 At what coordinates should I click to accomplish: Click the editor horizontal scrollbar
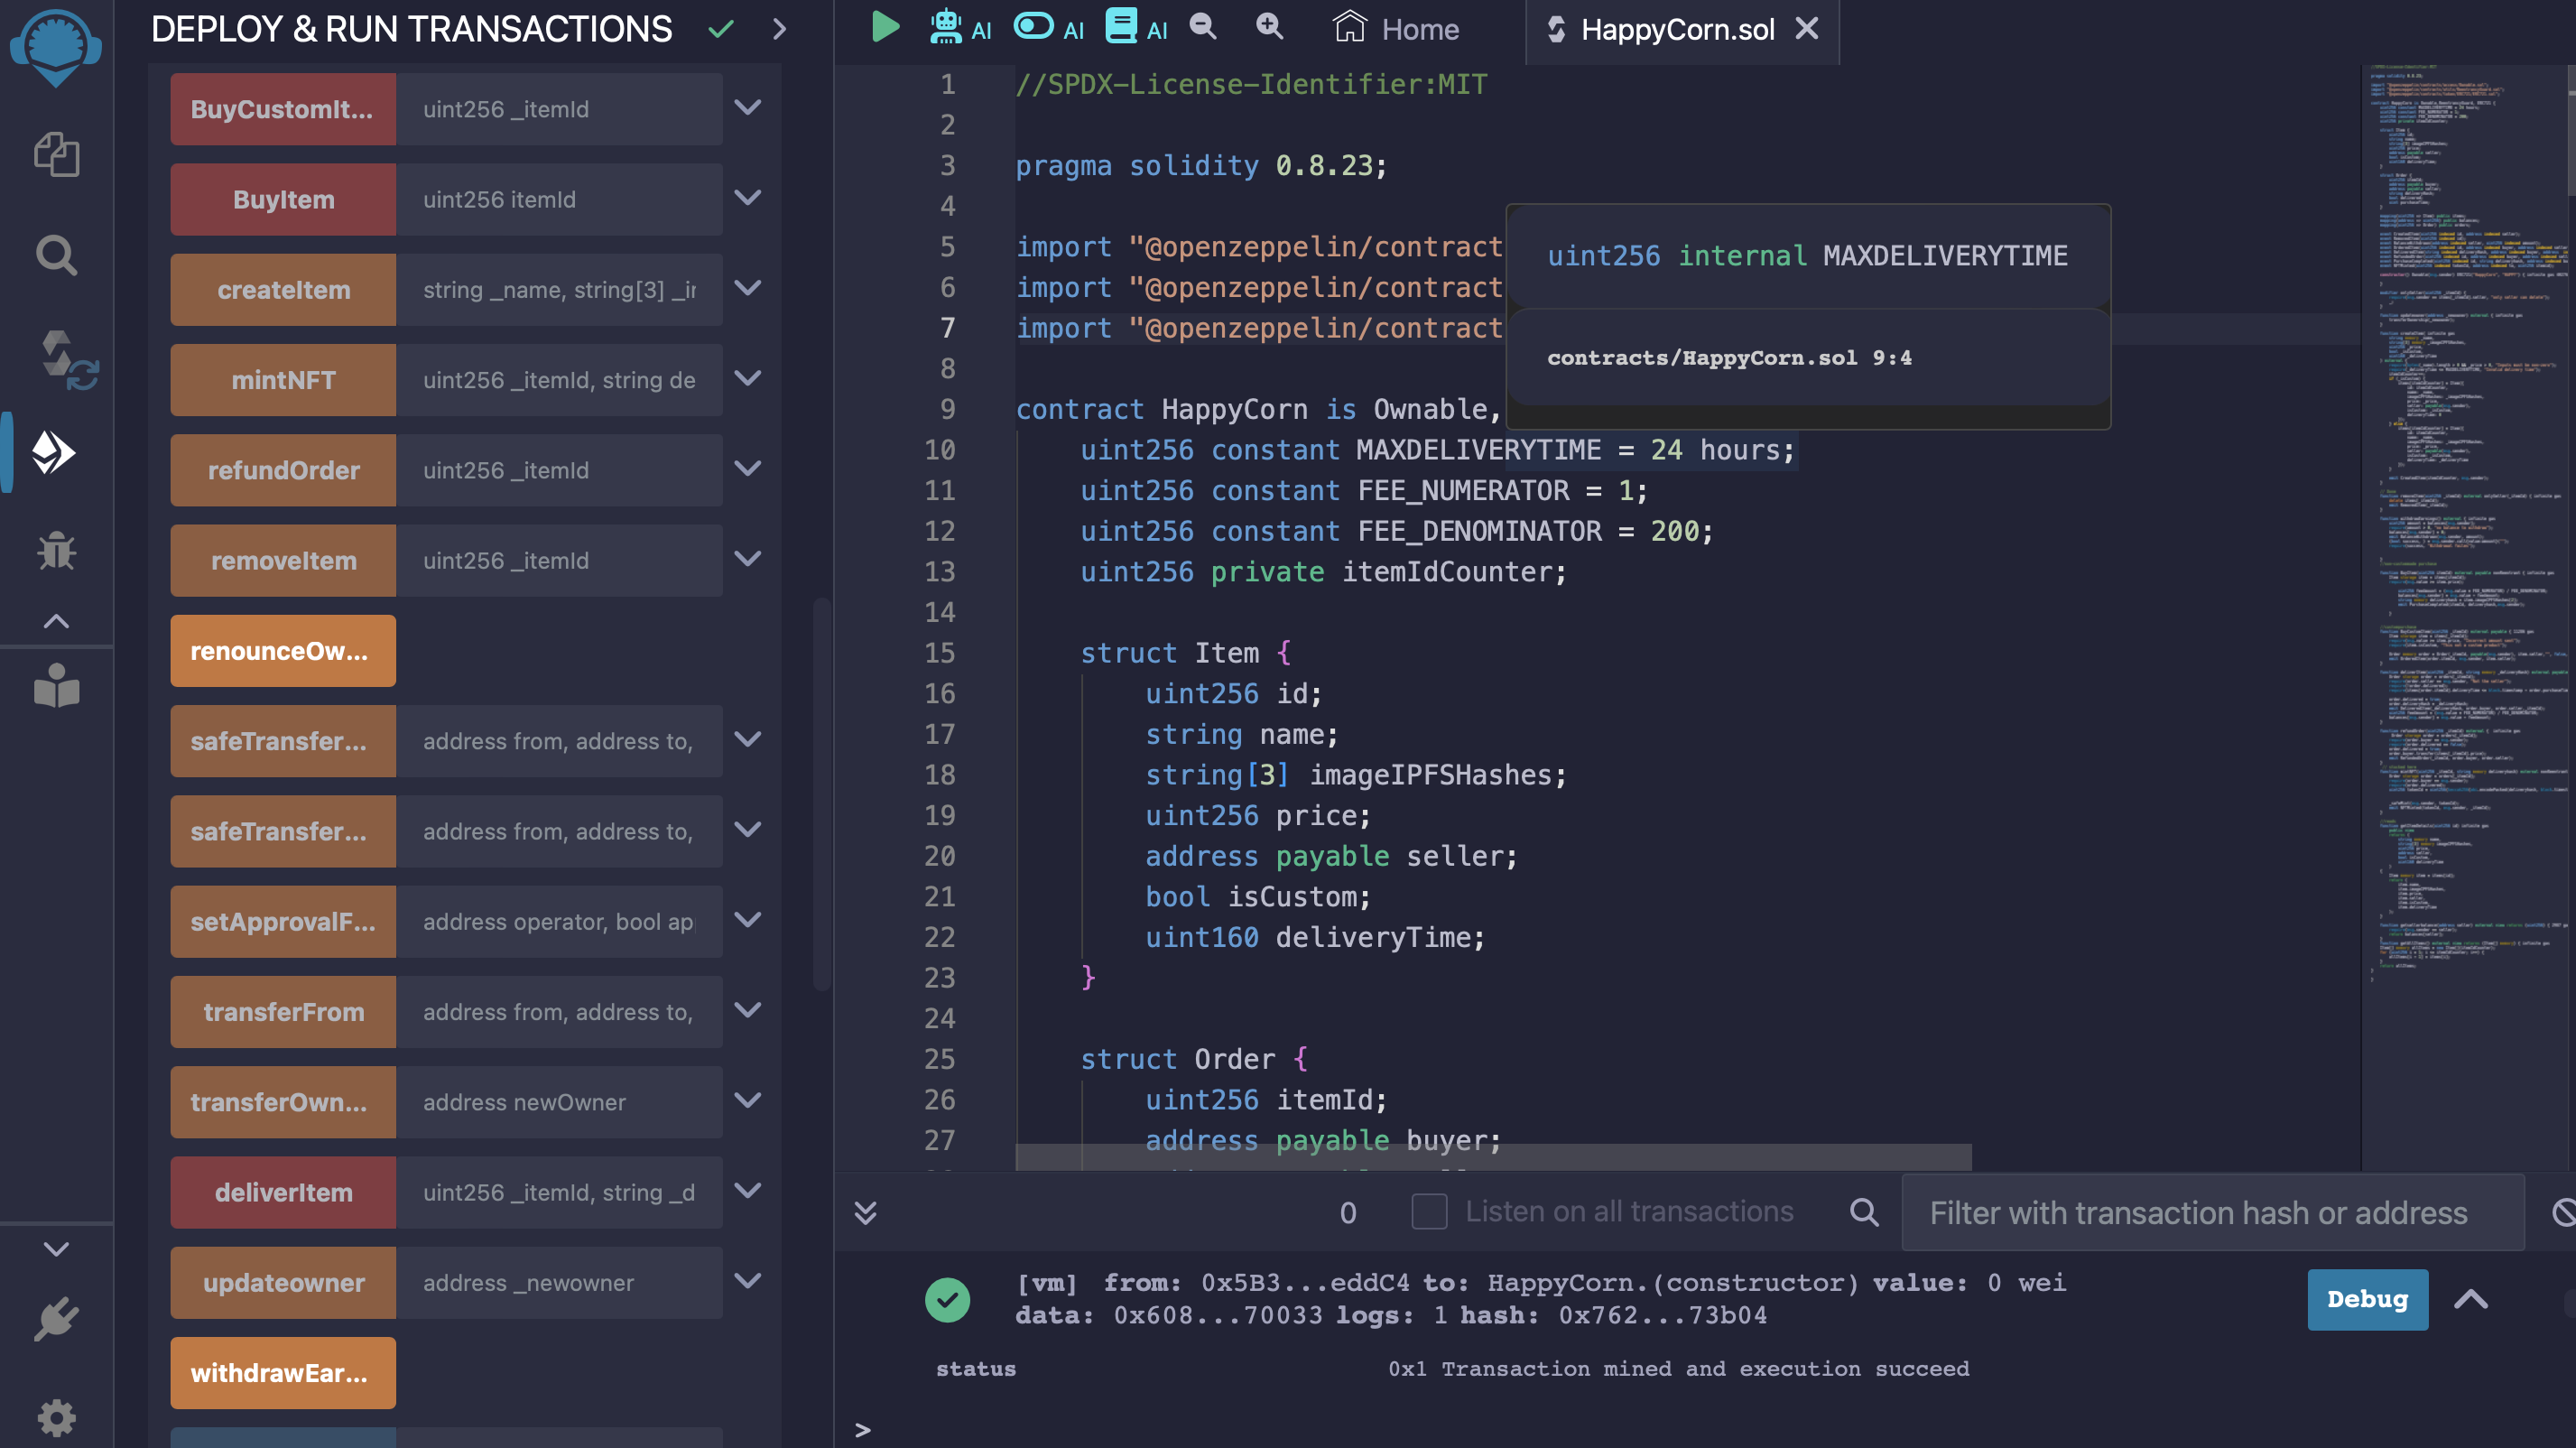click(1493, 1157)
